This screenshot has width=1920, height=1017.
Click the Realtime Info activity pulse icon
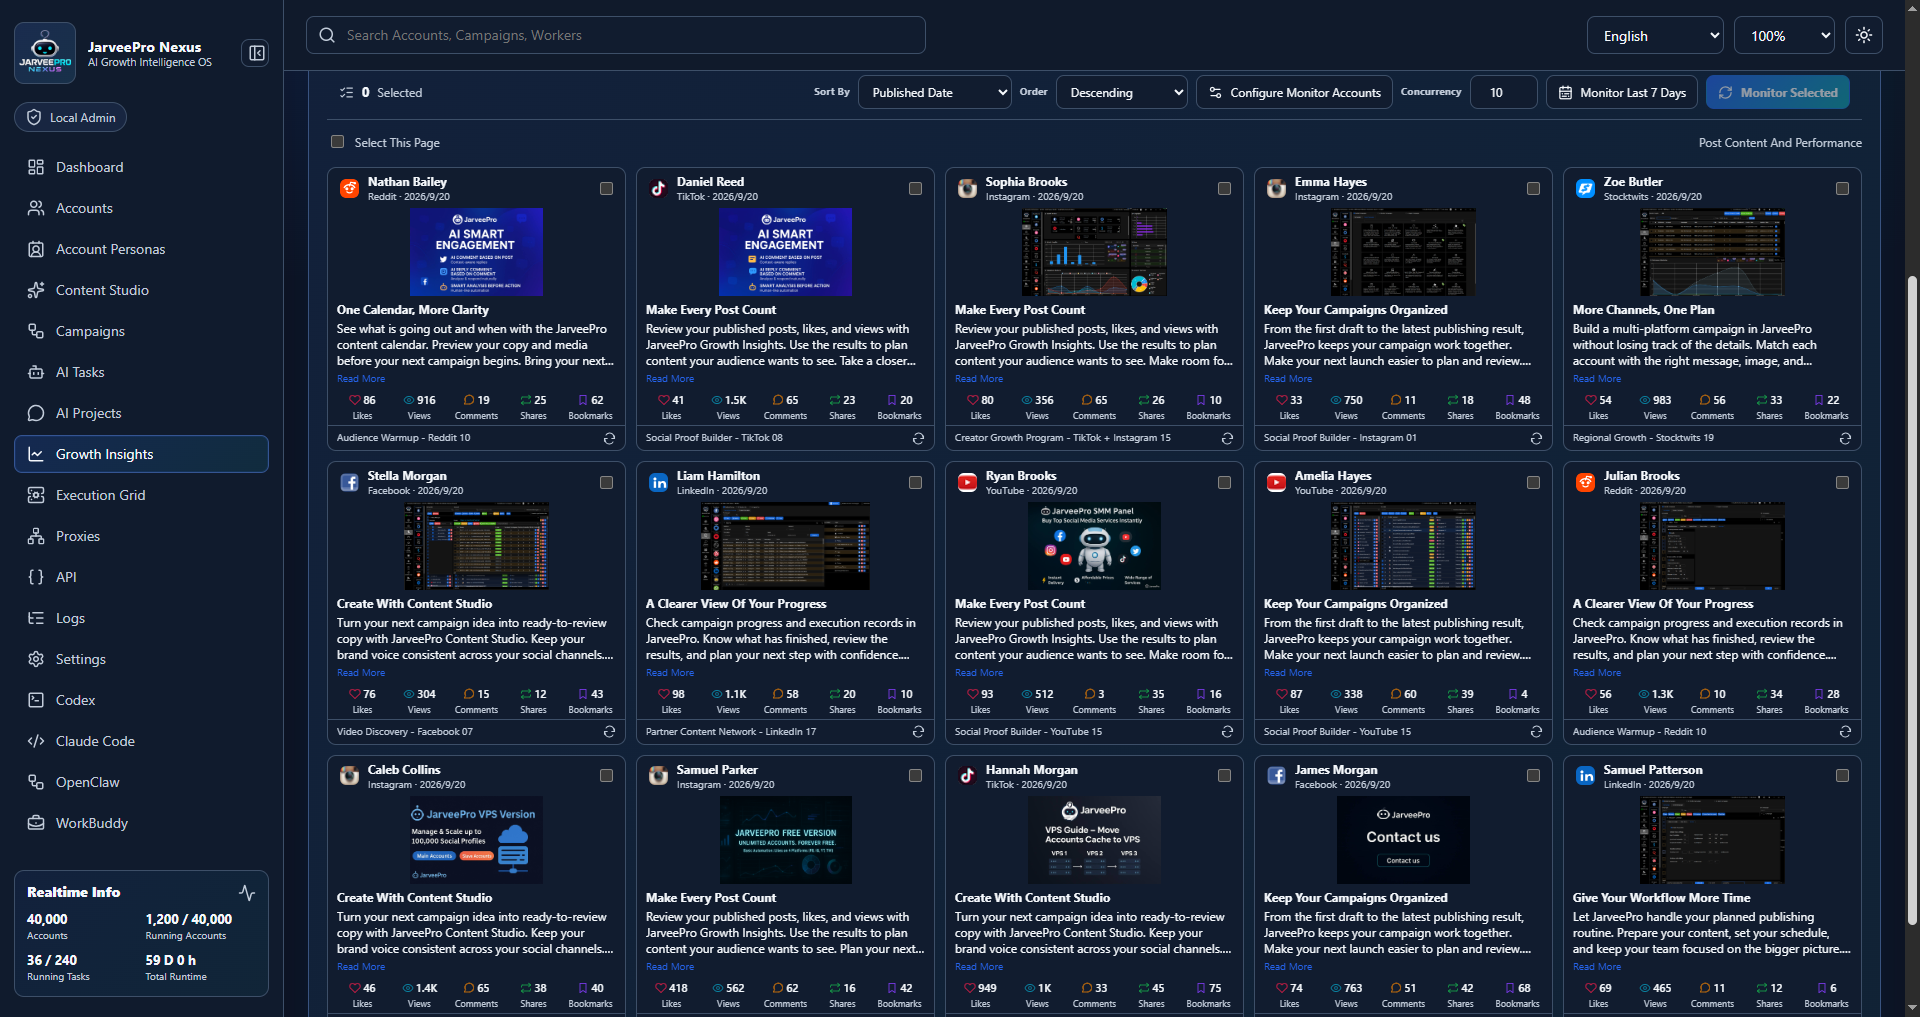tap(247, 892)
